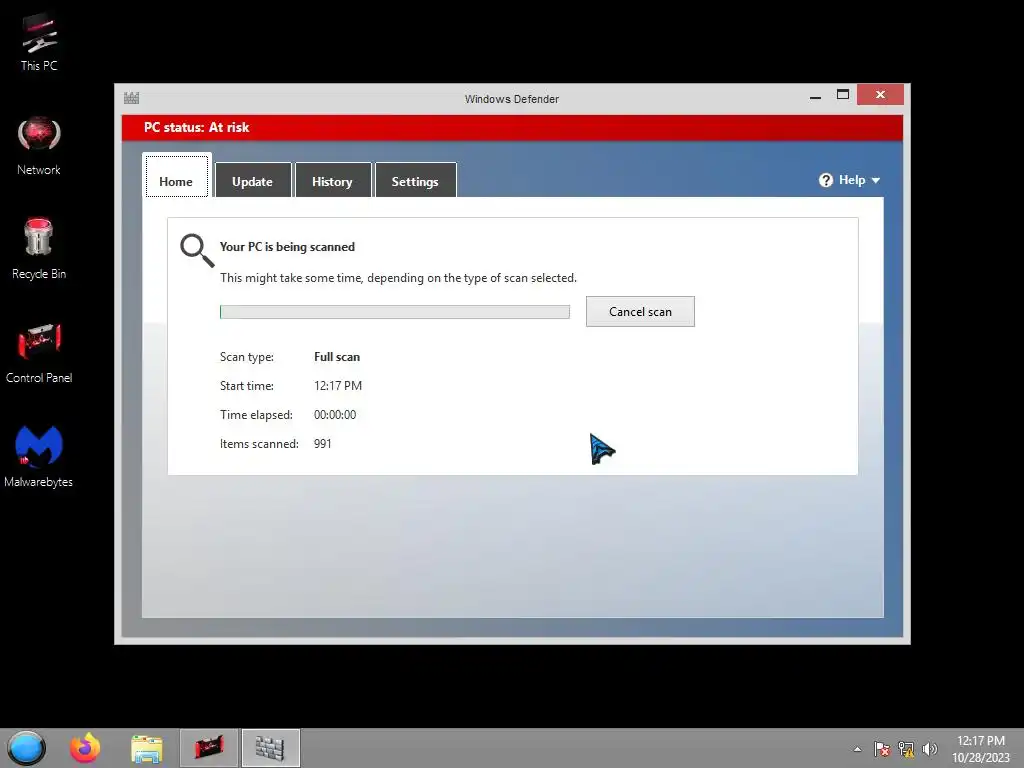Open This PC desktop icon
Image resolution: width=1024 pixels, height=768 pixels.
click(39, 42)
